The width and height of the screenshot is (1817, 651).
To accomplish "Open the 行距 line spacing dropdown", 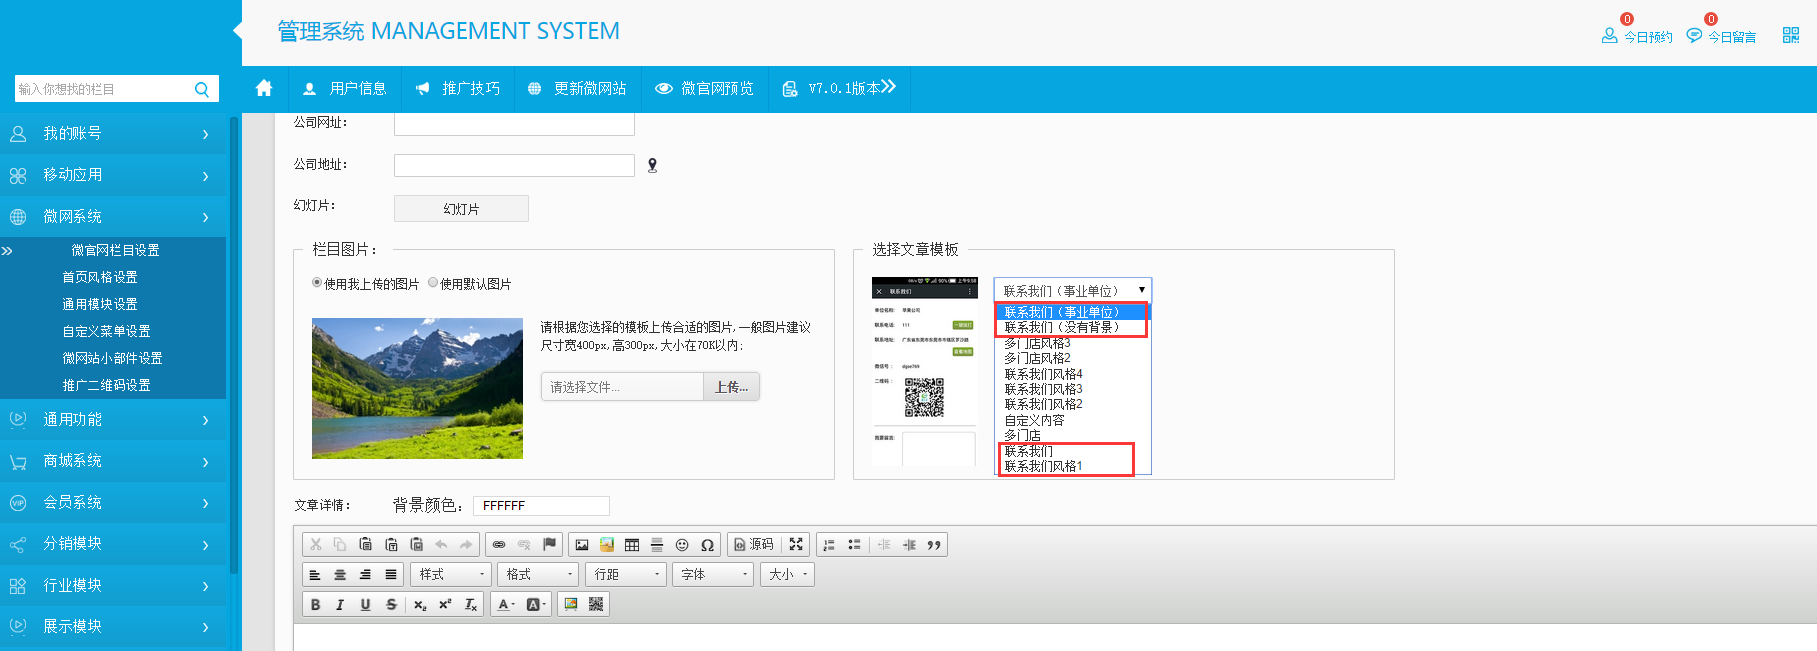I will [626, 574].
